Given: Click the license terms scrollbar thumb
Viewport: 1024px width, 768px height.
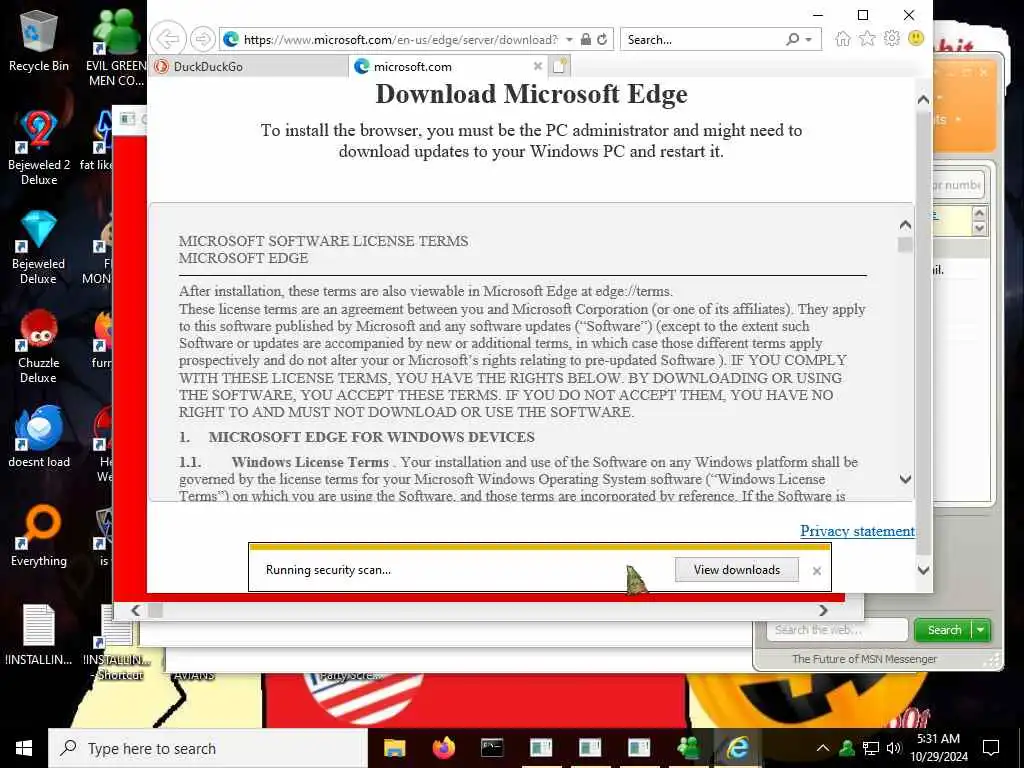Looking at the screenshot, I should (x=905, y=245).
